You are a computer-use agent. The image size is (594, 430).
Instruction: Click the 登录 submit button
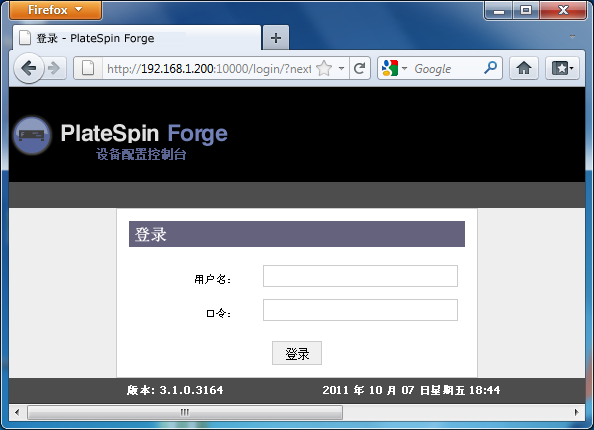[x=297, y=353]
